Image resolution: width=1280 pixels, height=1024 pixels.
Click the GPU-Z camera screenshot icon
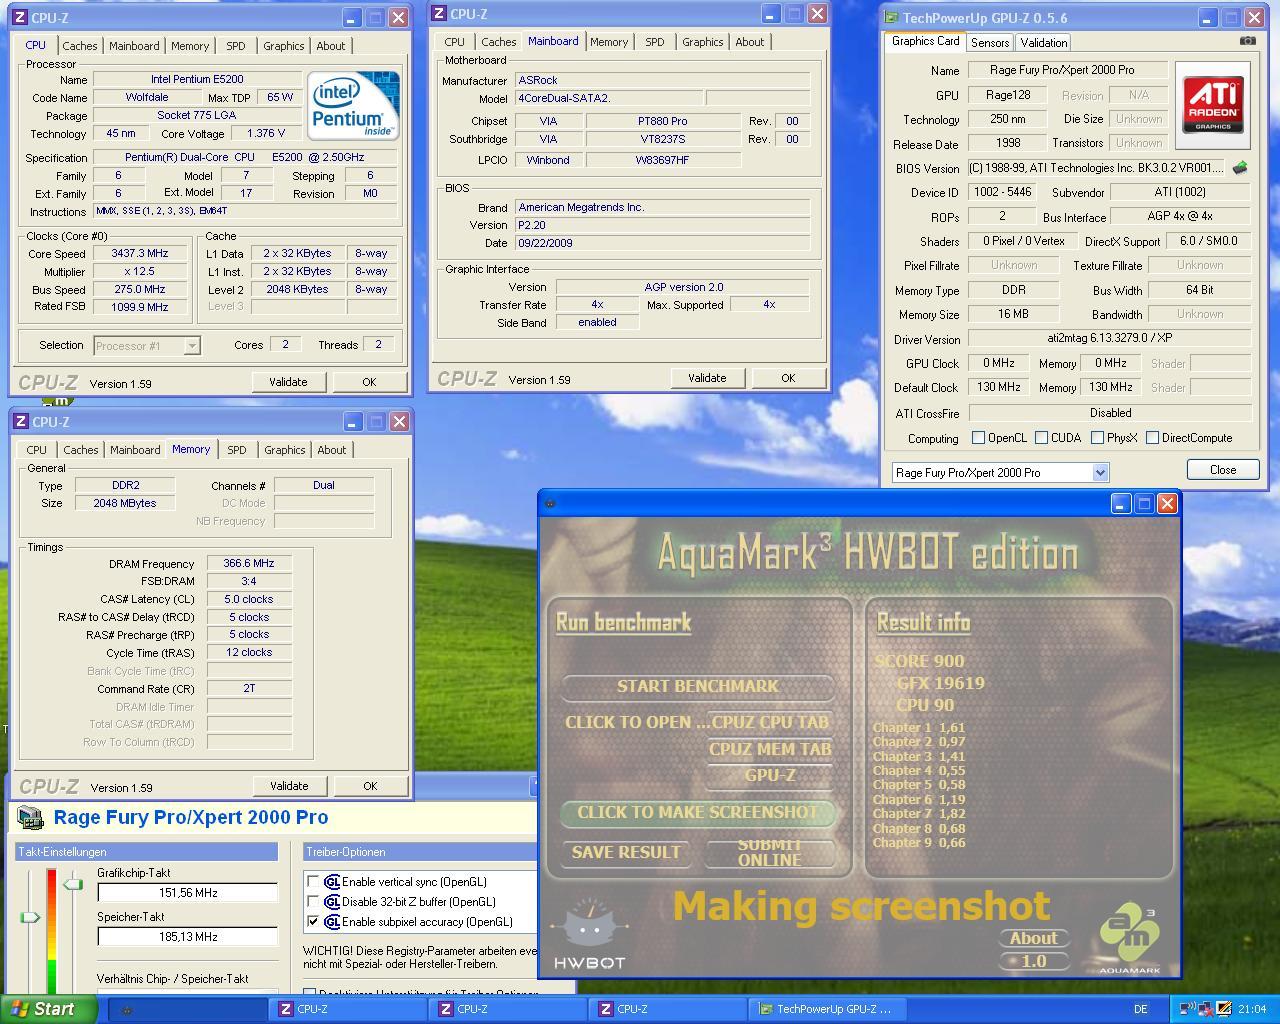coord(1247,41)
